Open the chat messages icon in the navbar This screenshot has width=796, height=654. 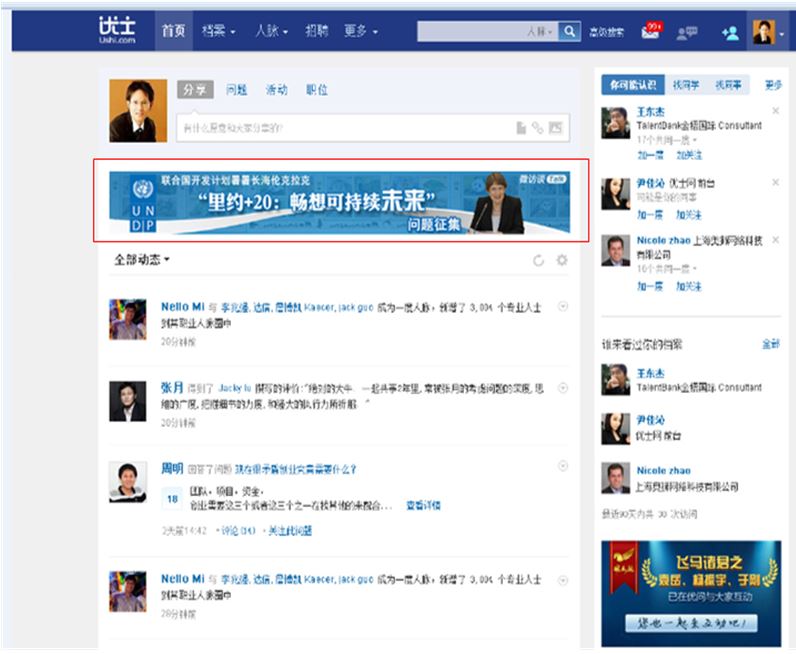pyautogui.click(x=687, y=33)
